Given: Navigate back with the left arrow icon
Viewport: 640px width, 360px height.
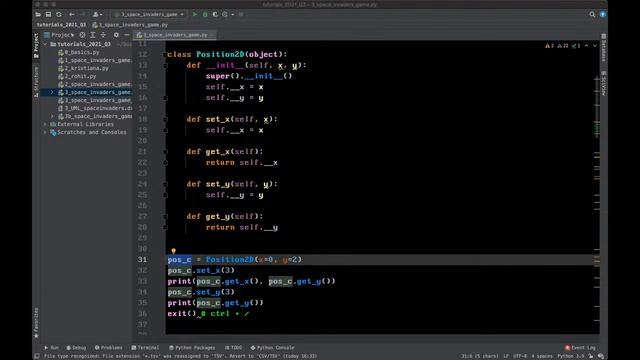Looking at the screenshot, I should [72, 14].
